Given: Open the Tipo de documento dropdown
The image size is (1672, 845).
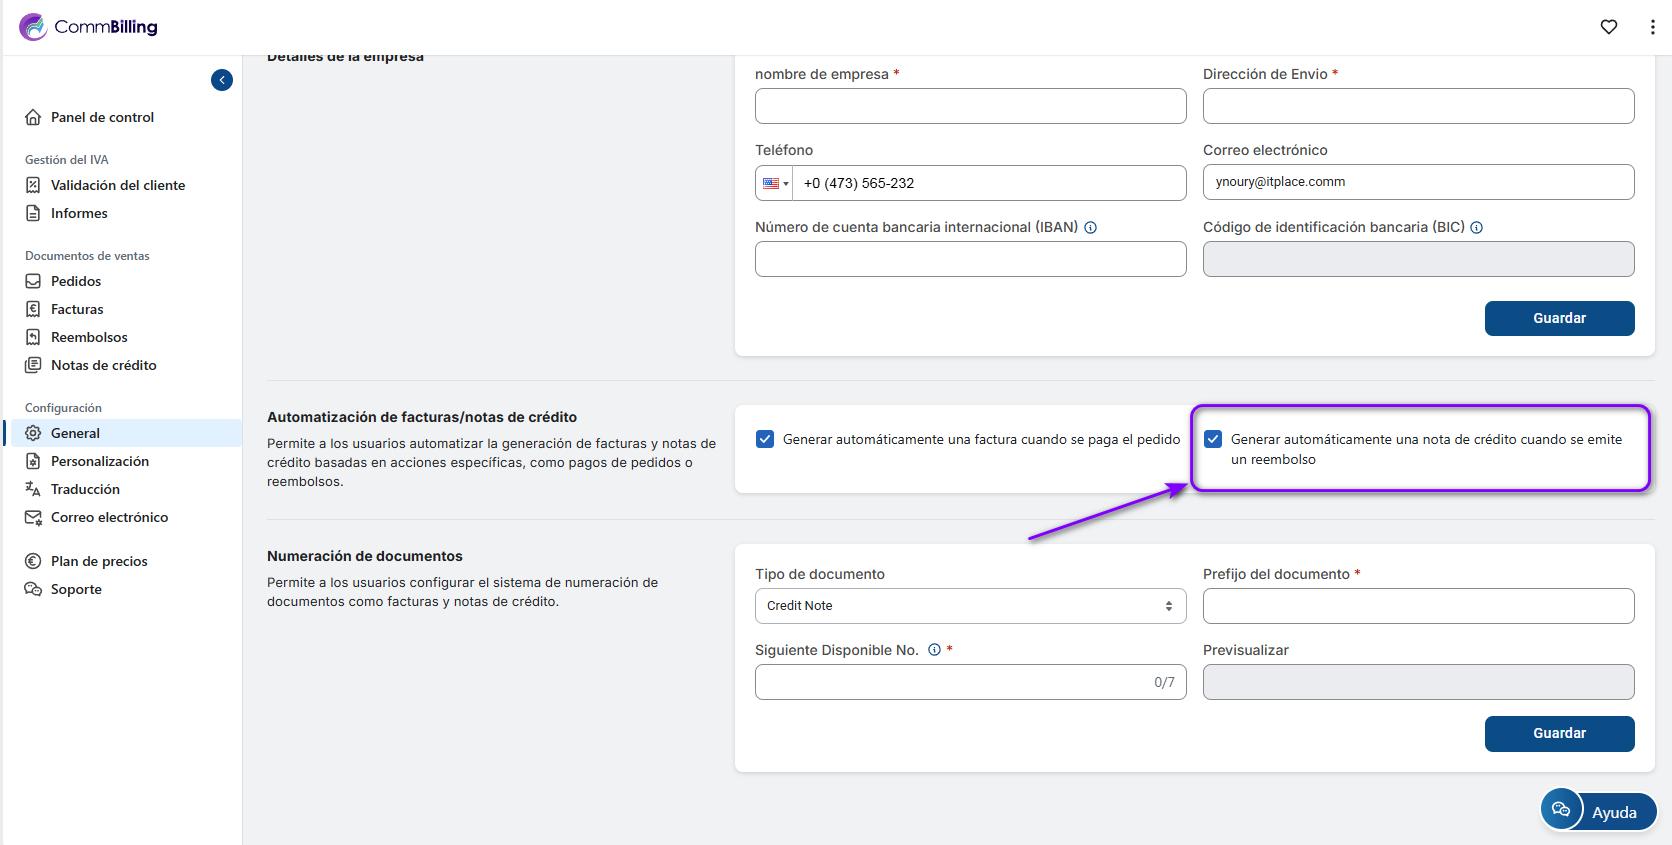Looking at the screenshot, I should [970, 606].
